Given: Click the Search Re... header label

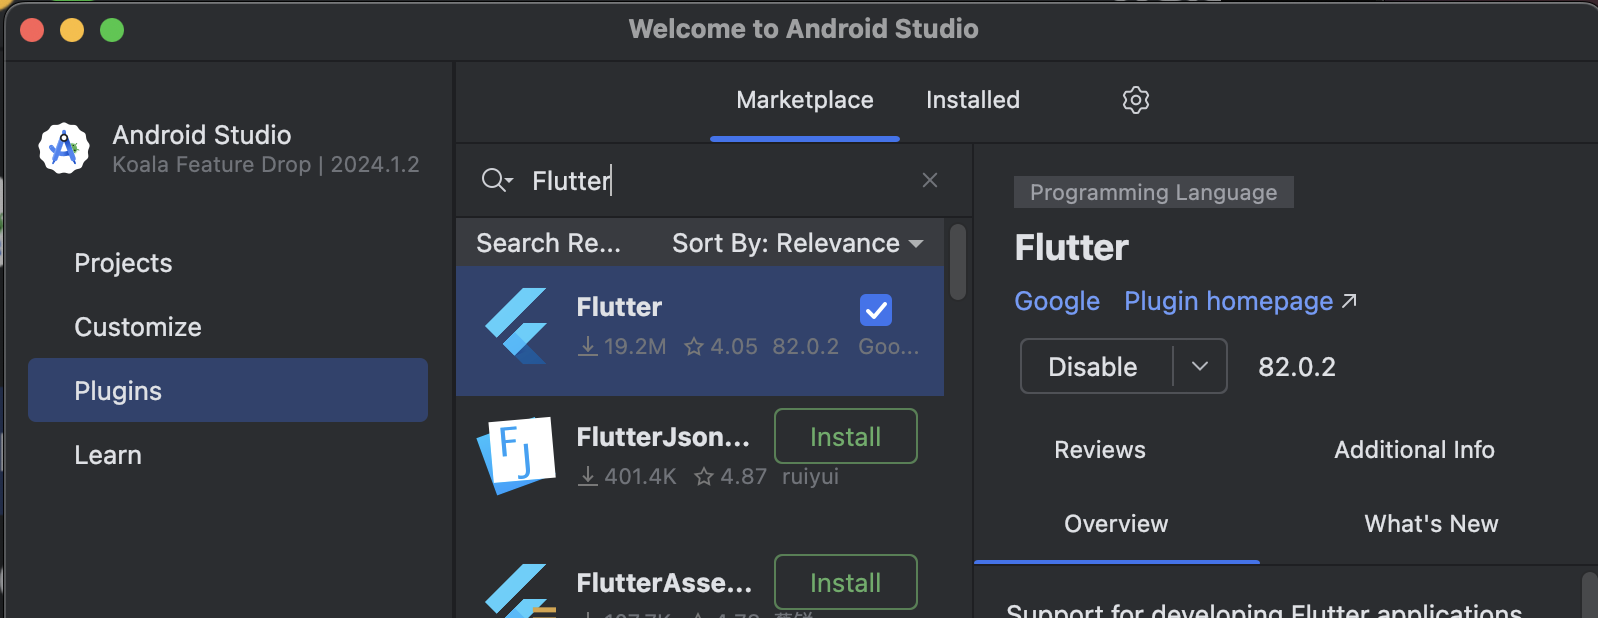Looking at the screenshot, I should click(x=548, y=243).
